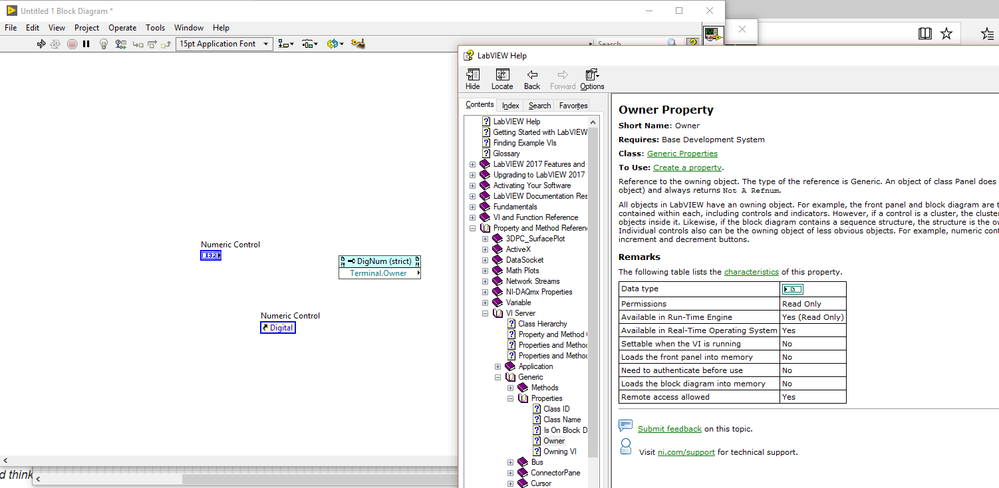Select the Glossary help topic
Viewport: 999px width, 488px height.
[x=507, y=154]
